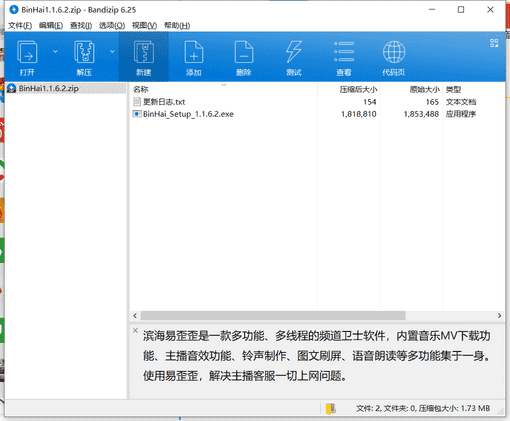This screenshot has height=421, width=510.
Task: Click the 代码页 (Code page) globe icon
Action: tap(394, 57)
